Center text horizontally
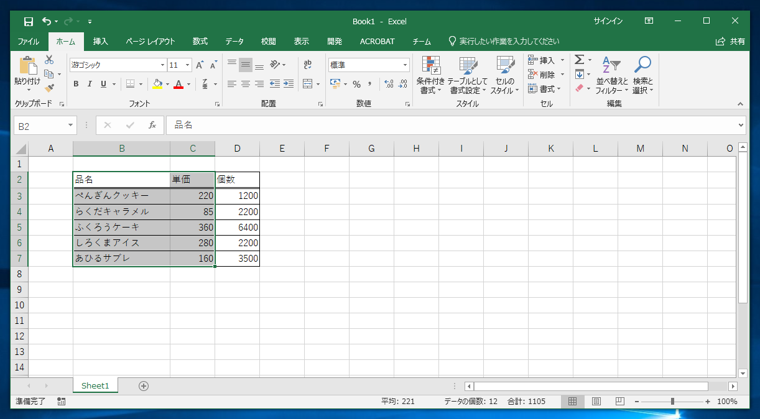 click(x=245, y=84)
